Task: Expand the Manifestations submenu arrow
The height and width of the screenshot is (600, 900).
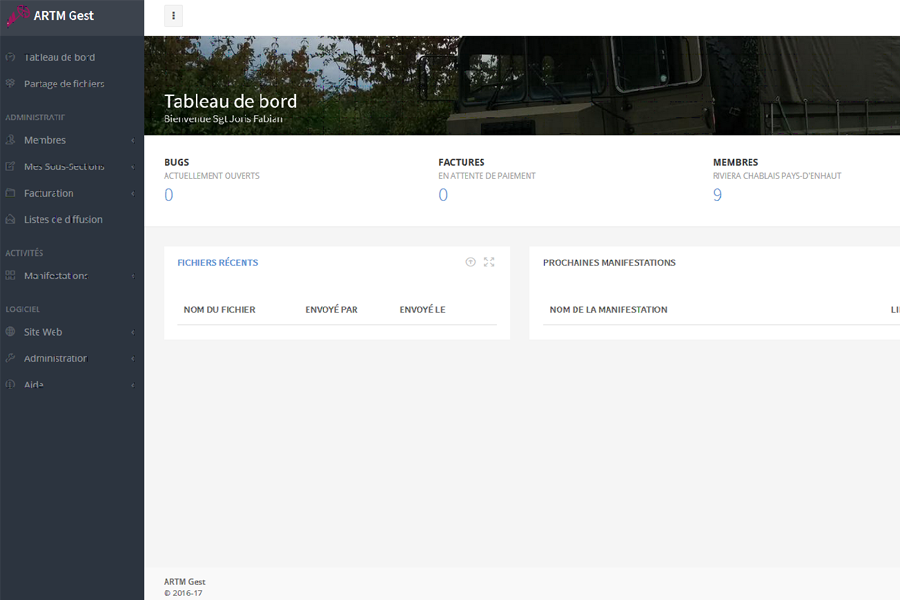Action: click(x=132, y=276)
